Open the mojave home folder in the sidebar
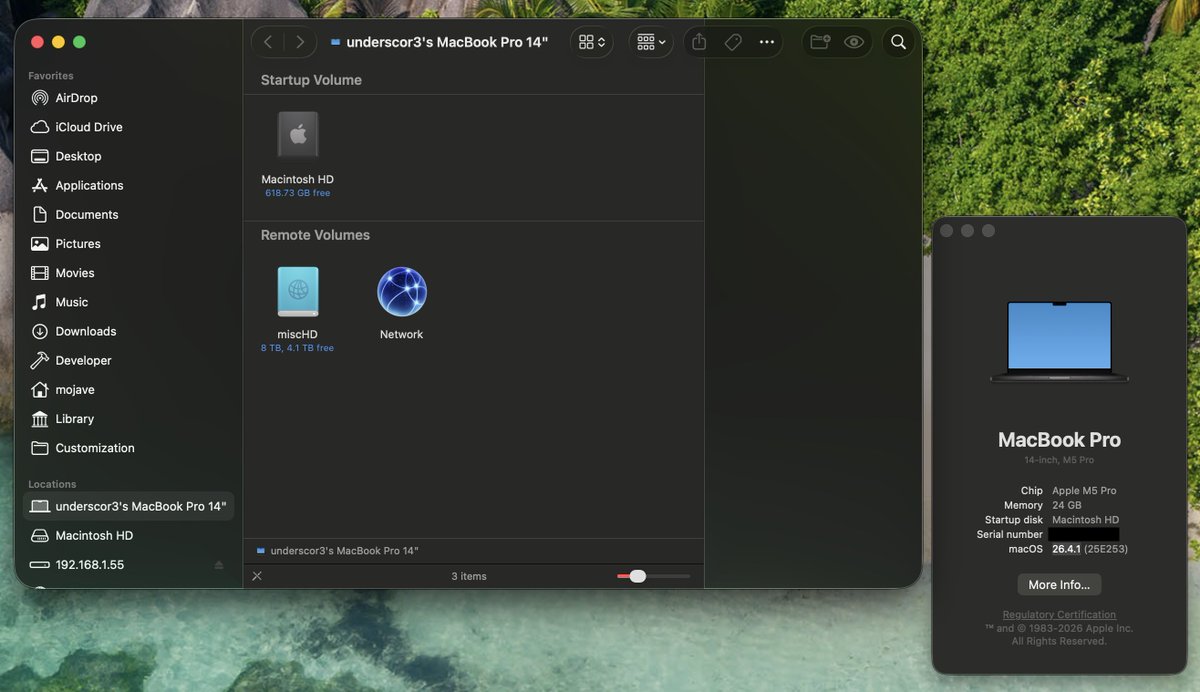 128,389
